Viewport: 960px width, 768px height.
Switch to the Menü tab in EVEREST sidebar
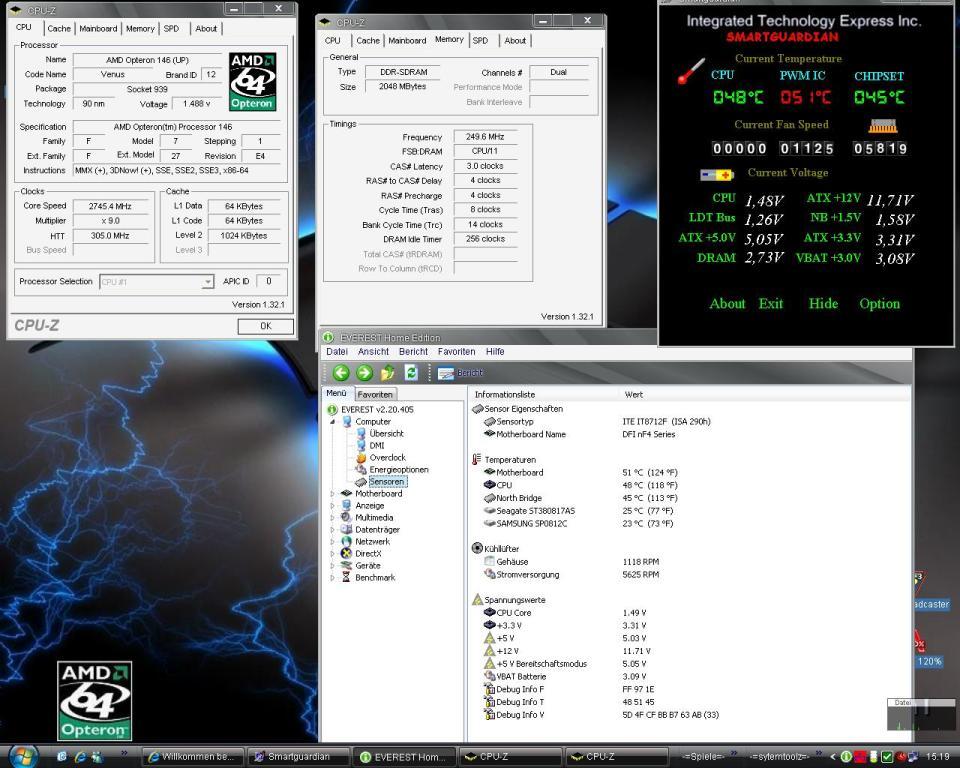[336, 393]
